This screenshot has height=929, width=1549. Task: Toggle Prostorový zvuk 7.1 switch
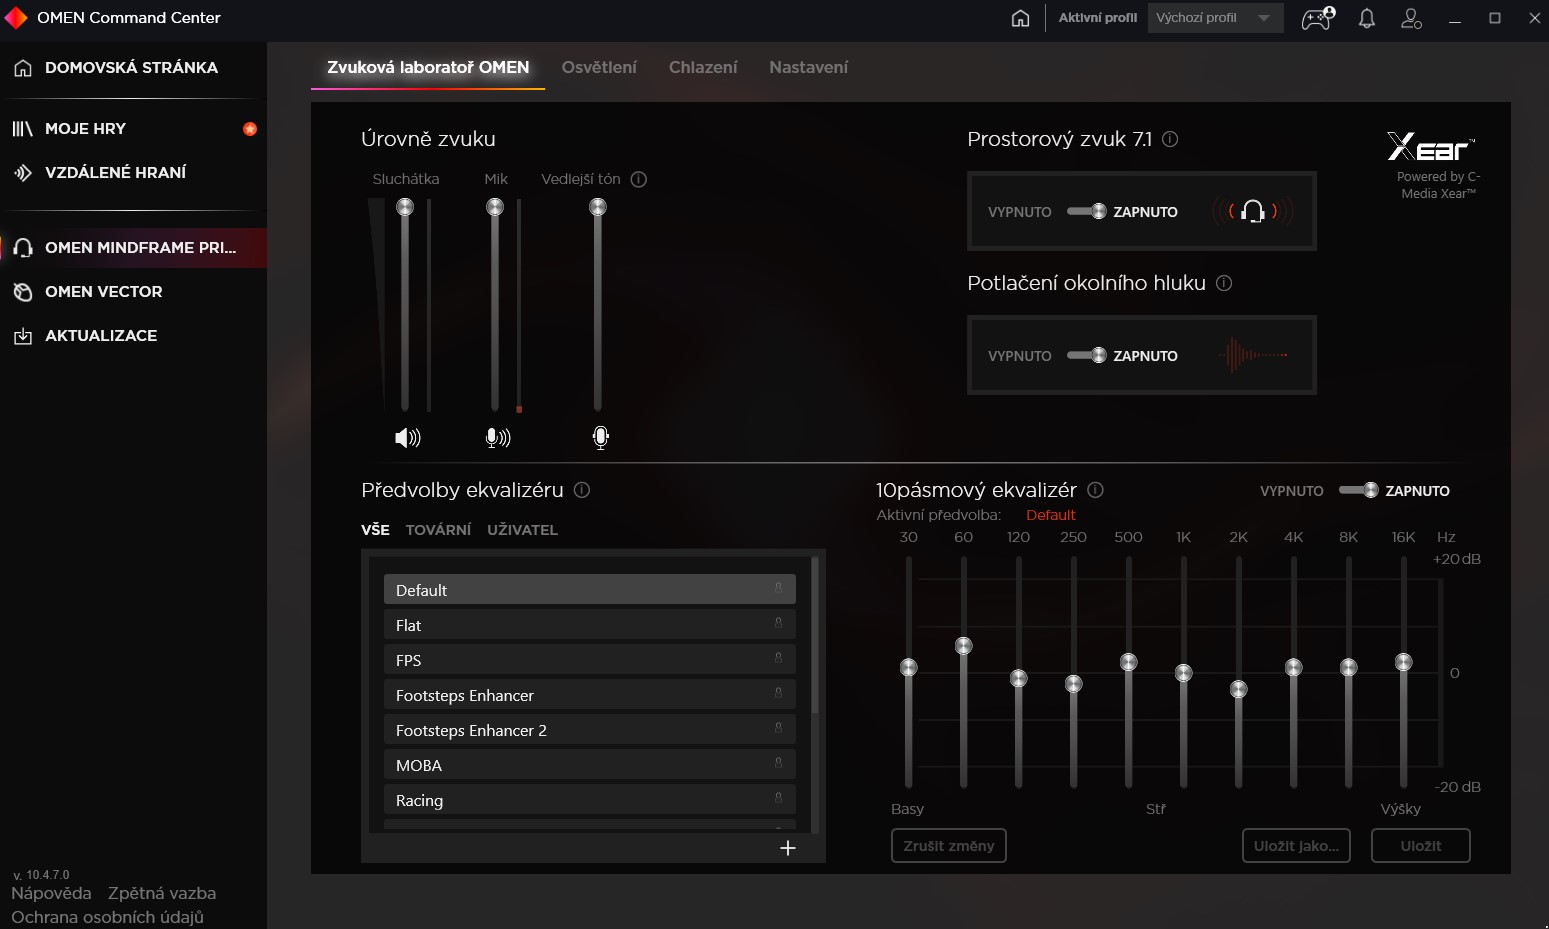point(1086,211)
